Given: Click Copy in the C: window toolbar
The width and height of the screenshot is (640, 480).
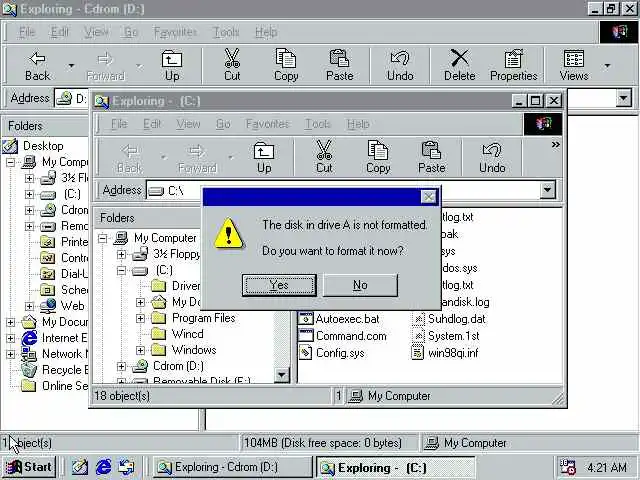Looking at the screenshot, I should coord(378,158).
